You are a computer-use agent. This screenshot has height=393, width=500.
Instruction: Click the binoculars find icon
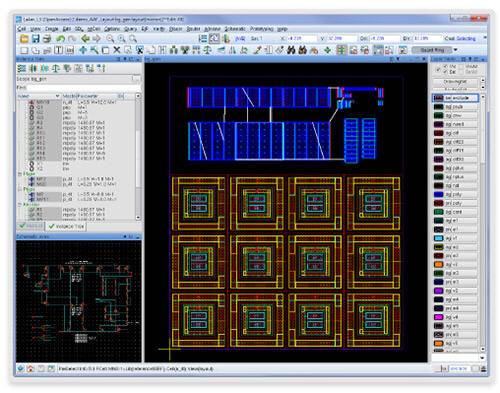(x=291, y=50)
